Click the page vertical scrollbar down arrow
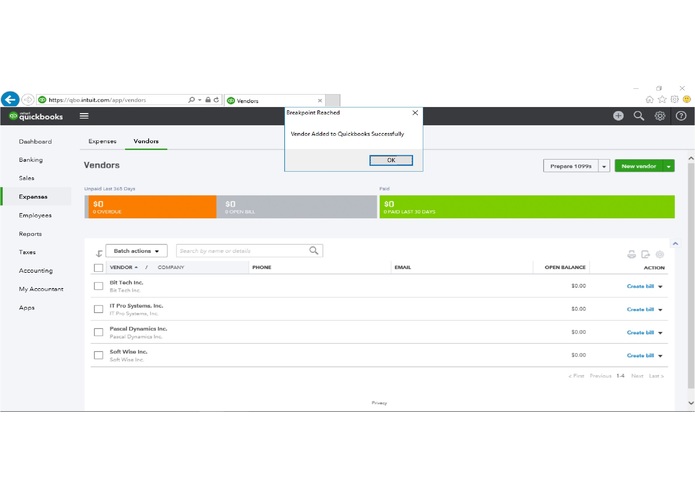The width and height of the screenshot is (695, 494). coord(691,403)
